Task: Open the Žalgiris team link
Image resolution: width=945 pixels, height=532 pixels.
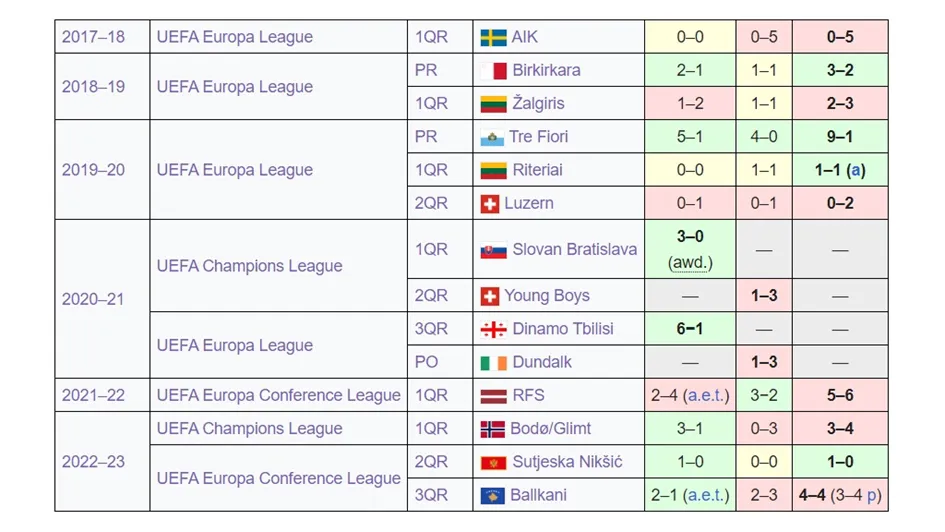Action: (x=538, y=104)
